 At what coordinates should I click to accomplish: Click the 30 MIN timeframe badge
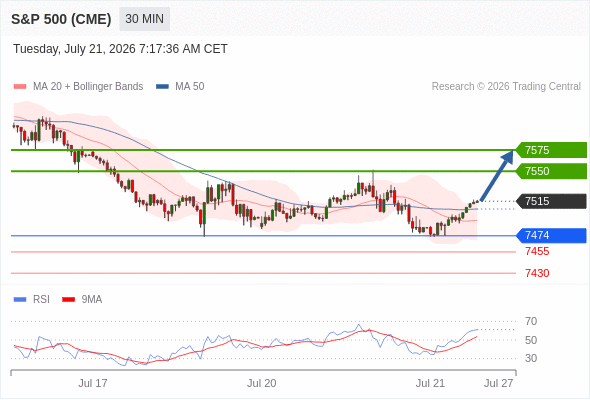point(144,19)
